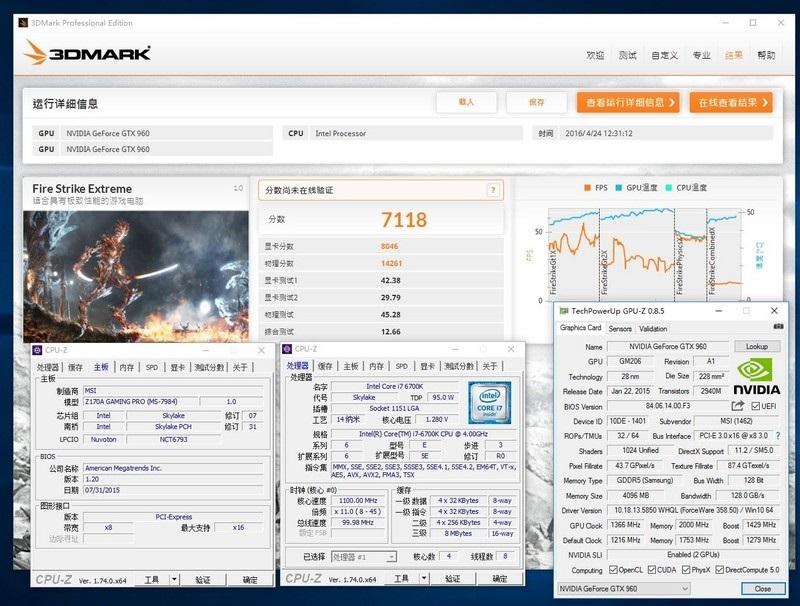
Task: Open 显卡 tab in the CPU-Z 处理器 window
Action: point(428,366)
